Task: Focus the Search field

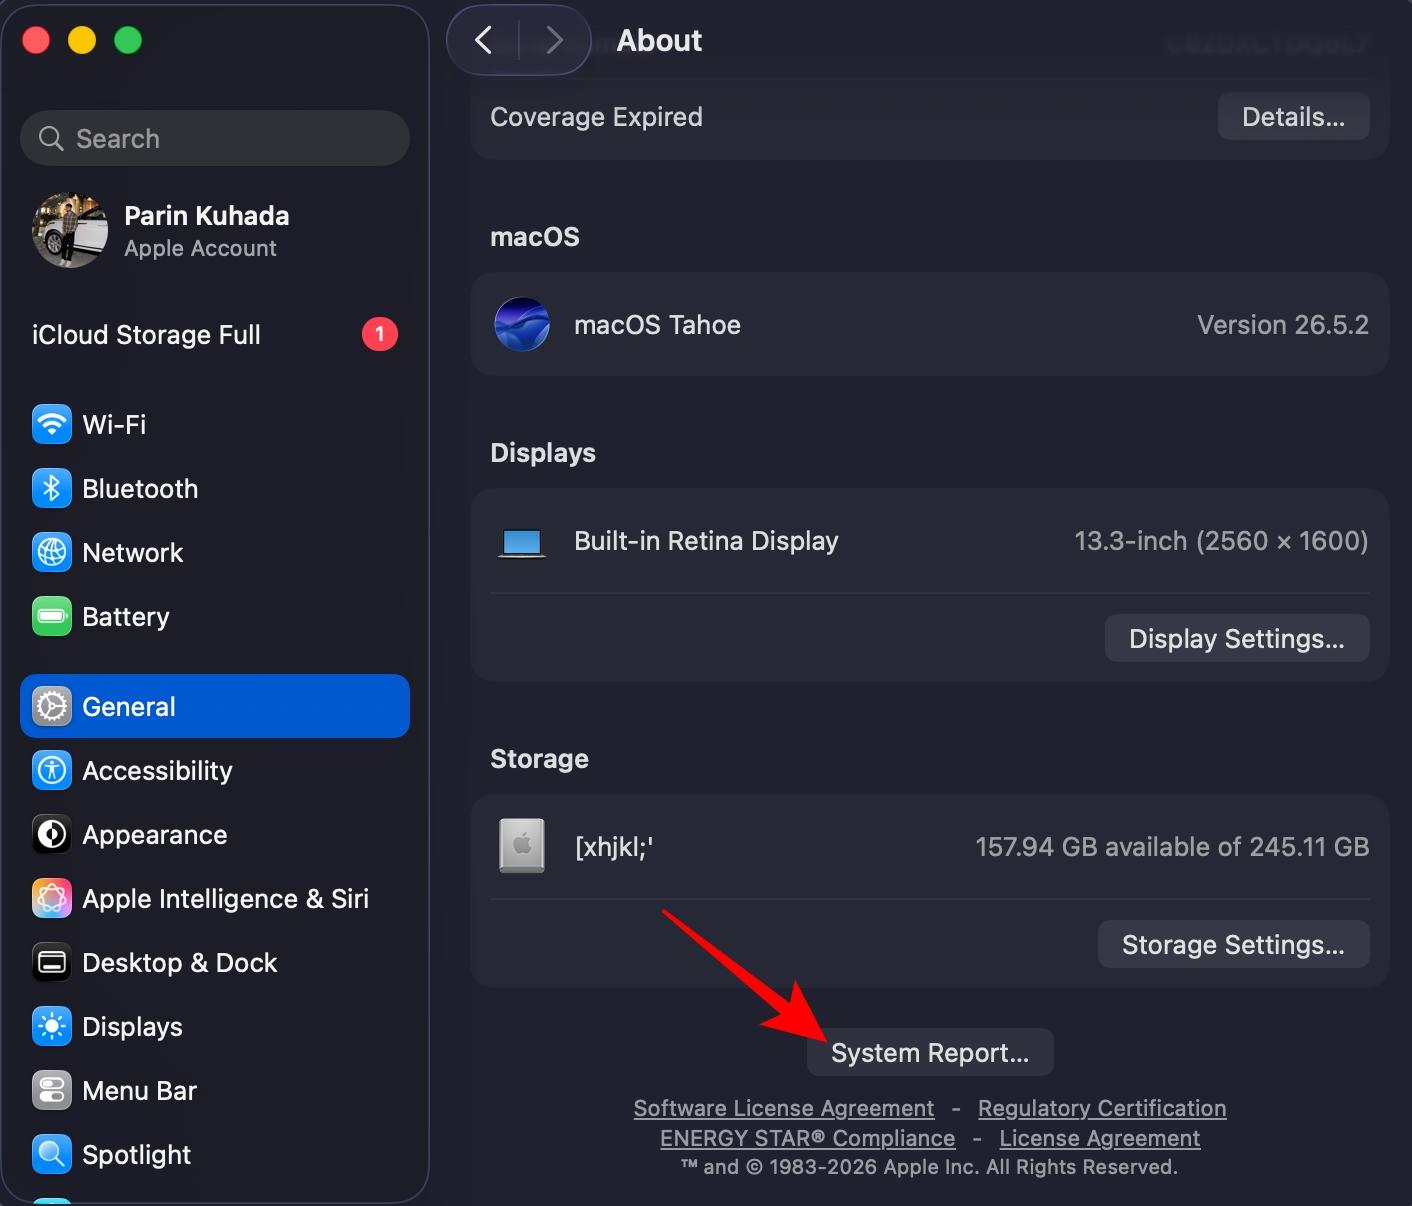Action: tap(215, 138)
